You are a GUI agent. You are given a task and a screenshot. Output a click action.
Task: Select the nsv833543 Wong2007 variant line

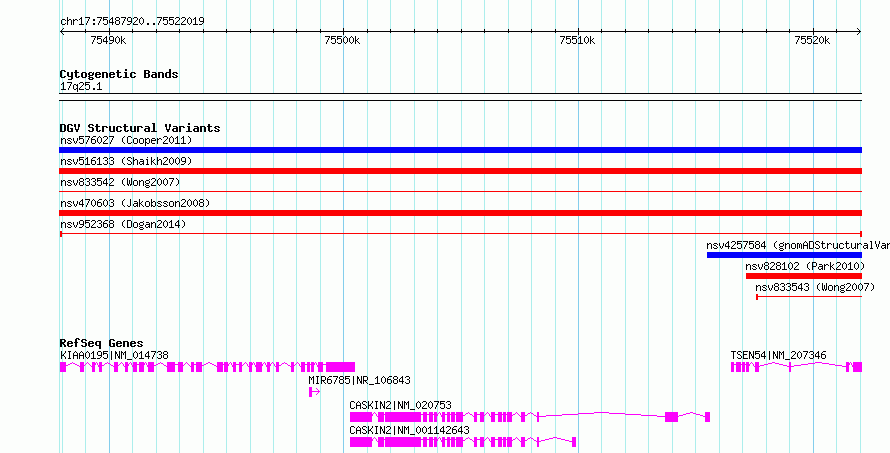(x=809, y=297)
